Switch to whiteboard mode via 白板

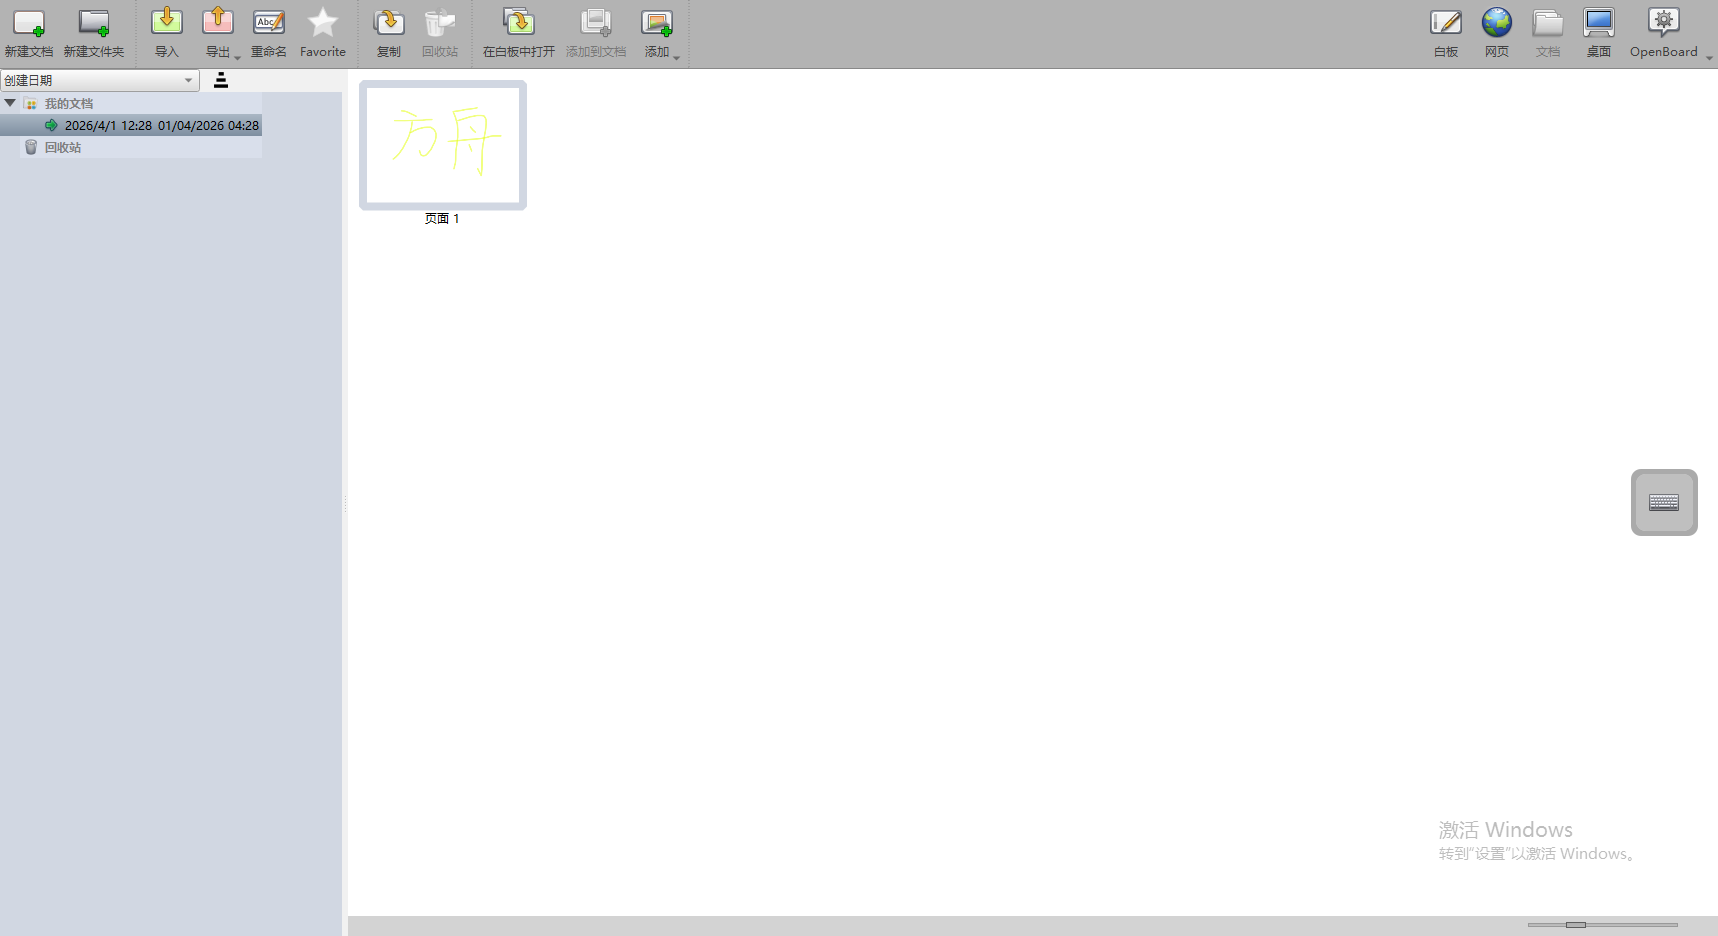point(1444,28)
